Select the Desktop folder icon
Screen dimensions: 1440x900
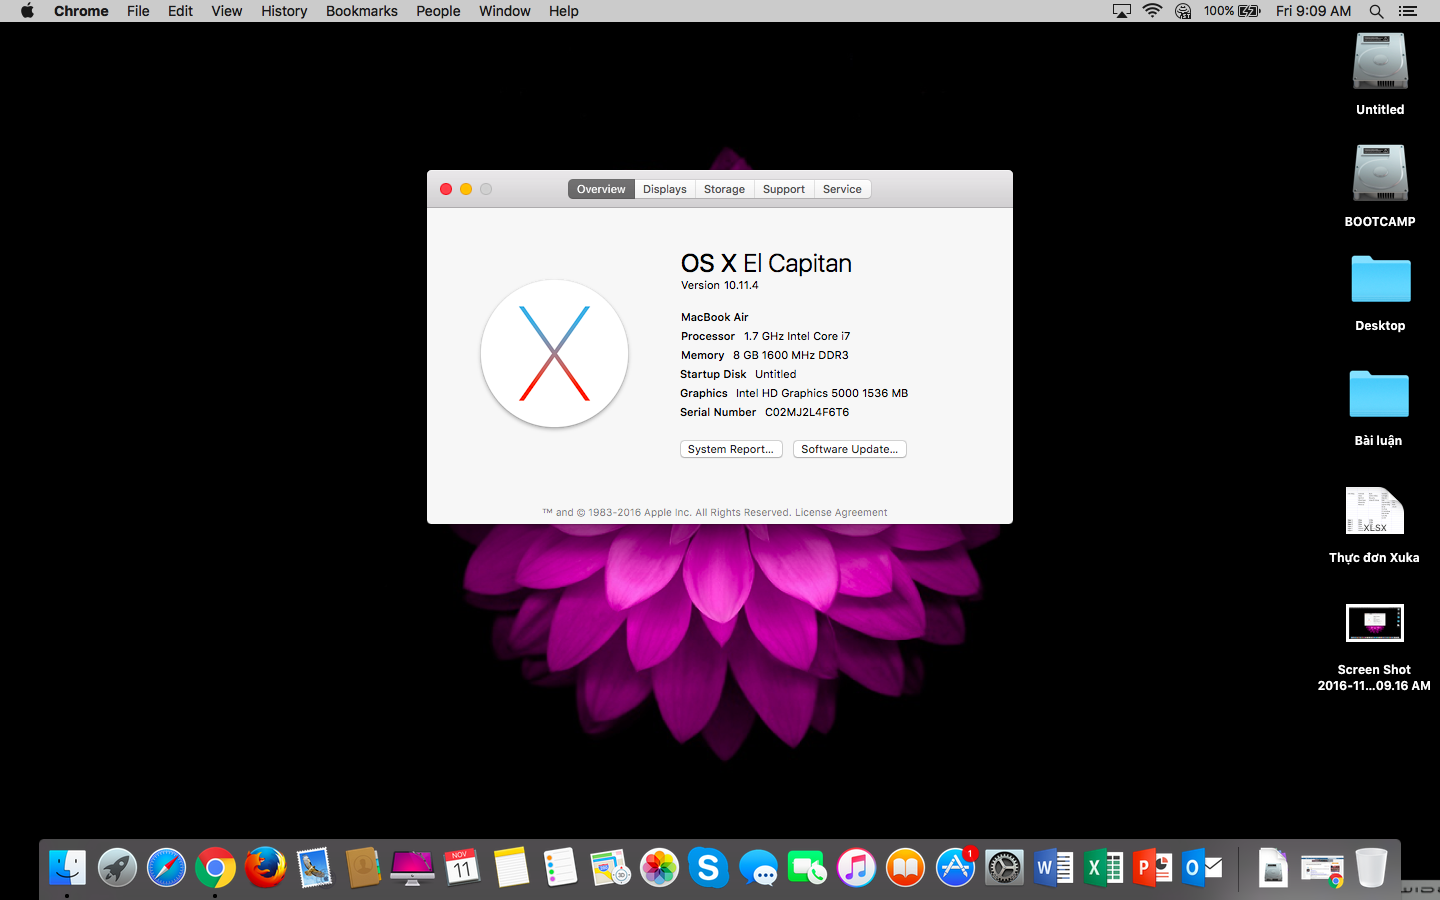click(x=1380, y=279)
